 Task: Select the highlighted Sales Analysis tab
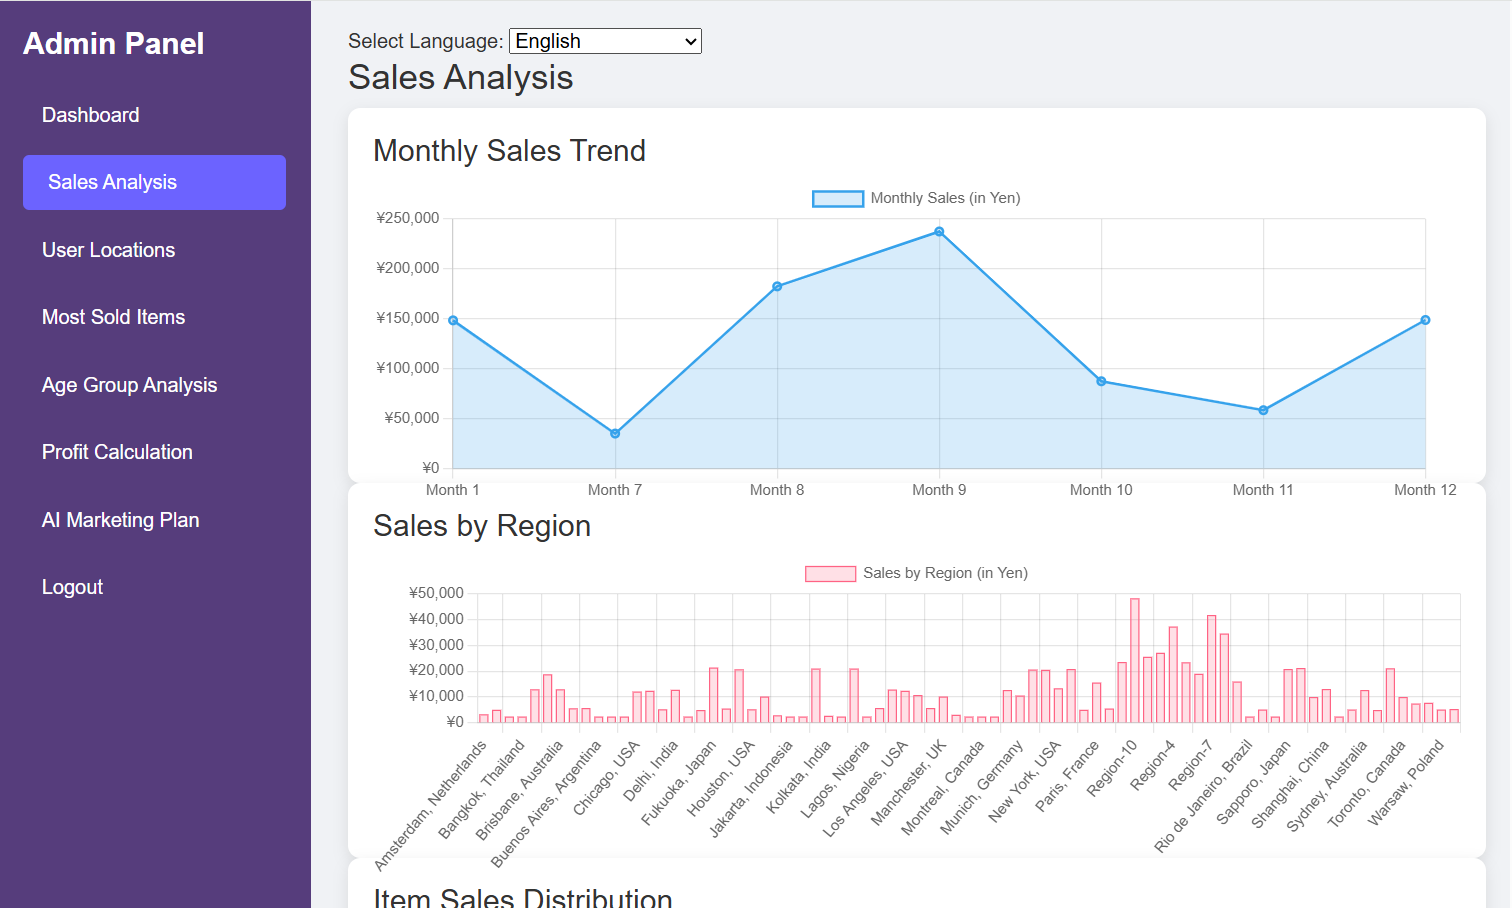coord(112,182)
